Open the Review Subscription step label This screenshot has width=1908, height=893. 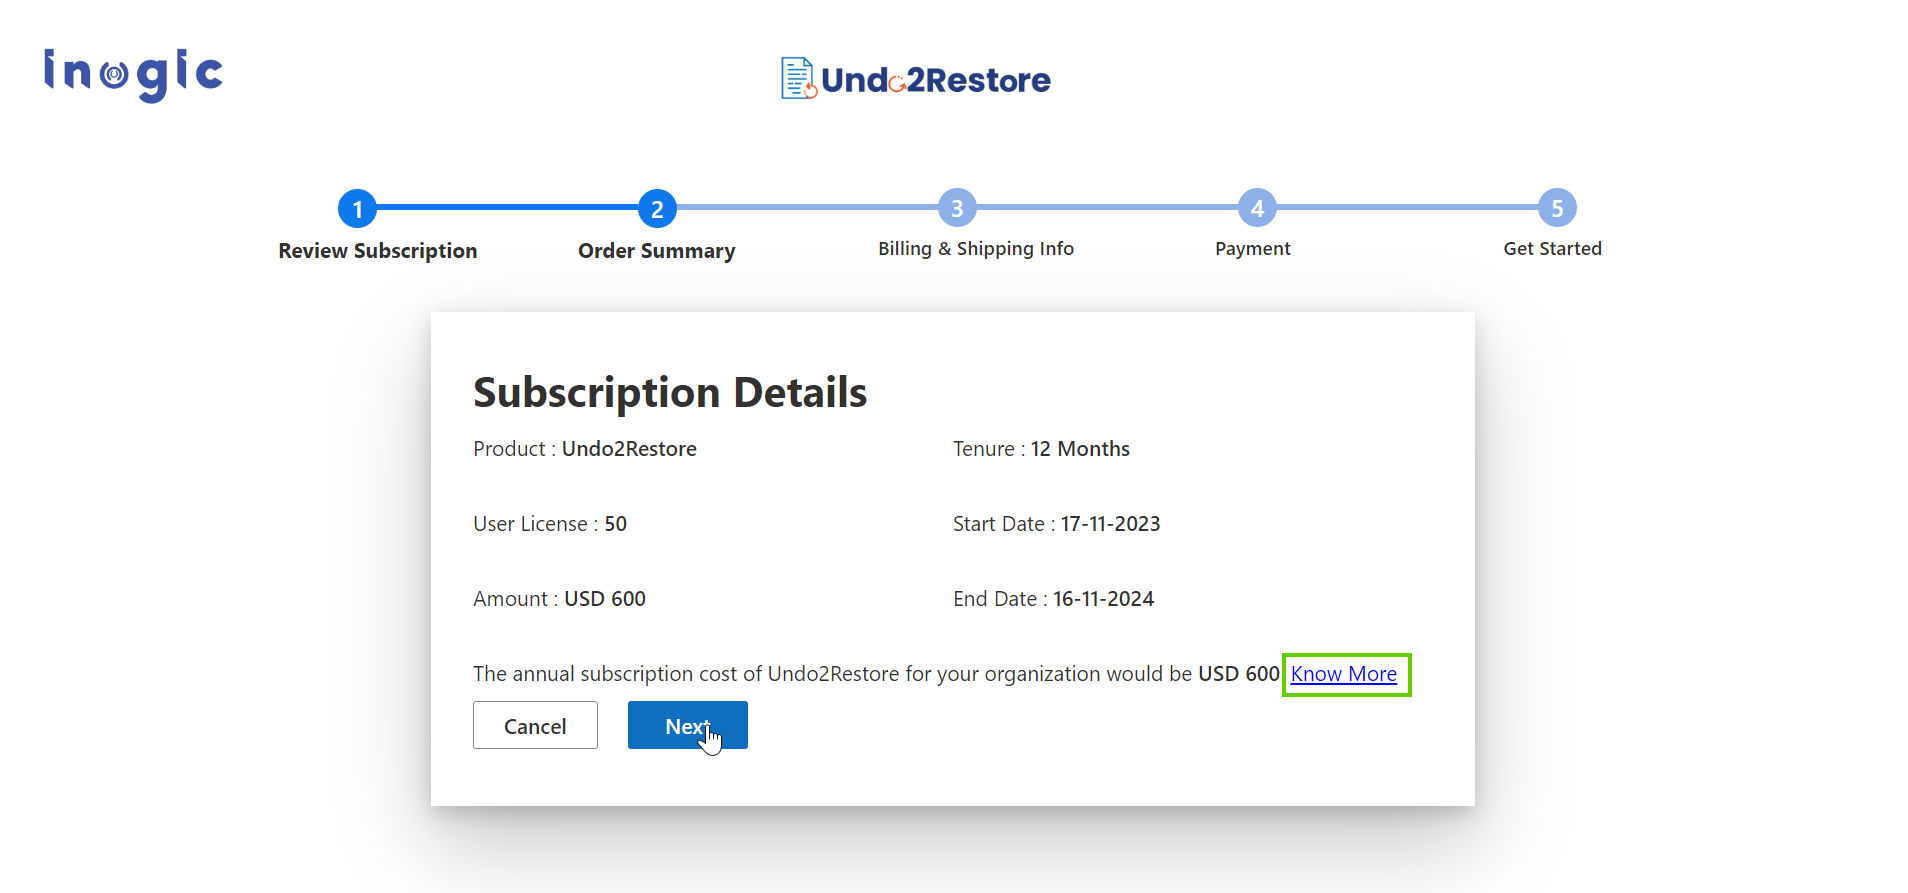pos(377,251)
